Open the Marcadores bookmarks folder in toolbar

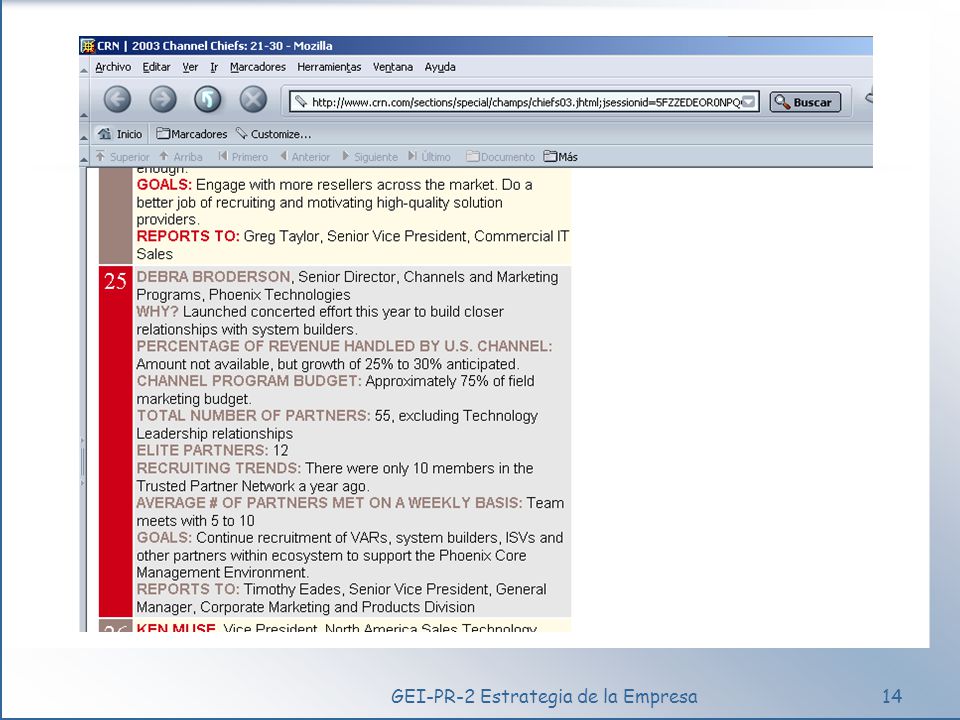pos(192,133)
